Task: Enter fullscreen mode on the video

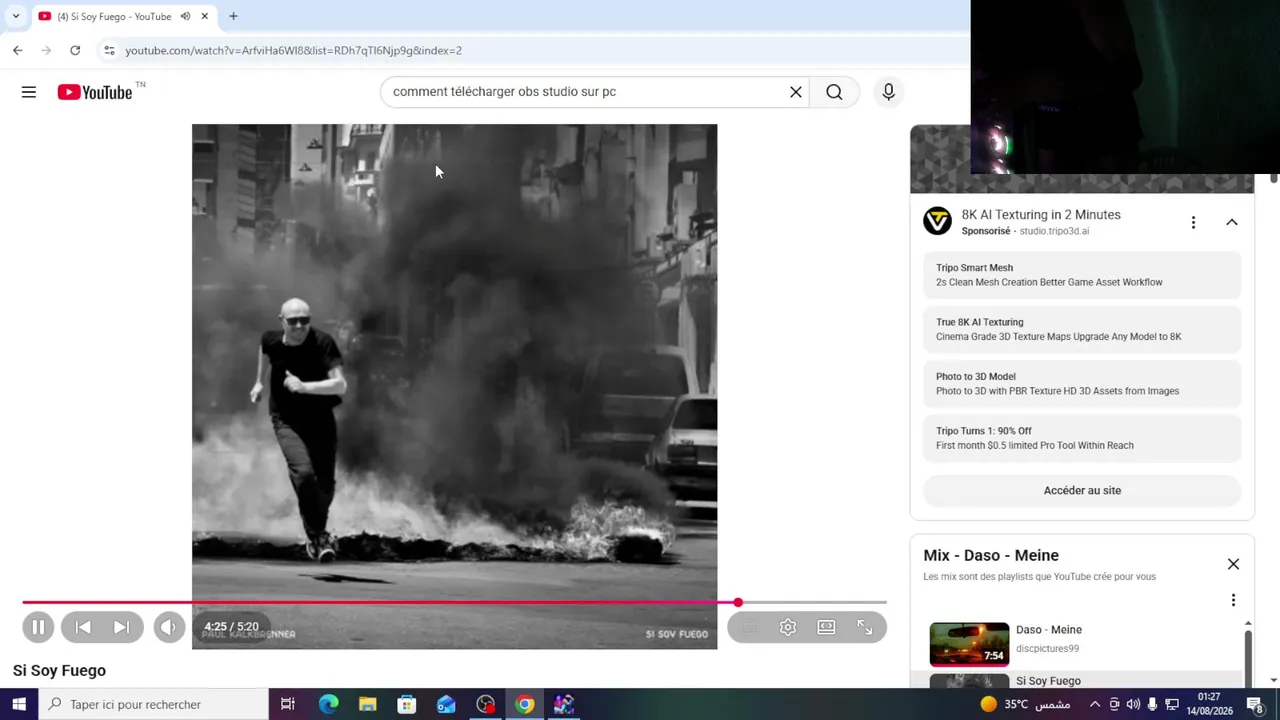Action: [x=865, y=627]
